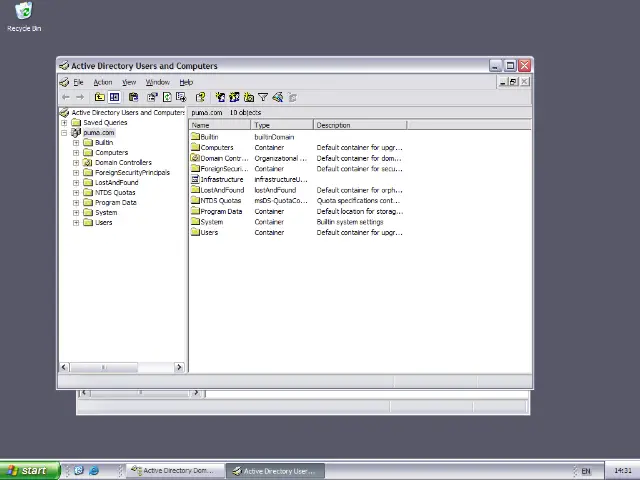Select LostAndFound folder icon in list

[195, 190]
